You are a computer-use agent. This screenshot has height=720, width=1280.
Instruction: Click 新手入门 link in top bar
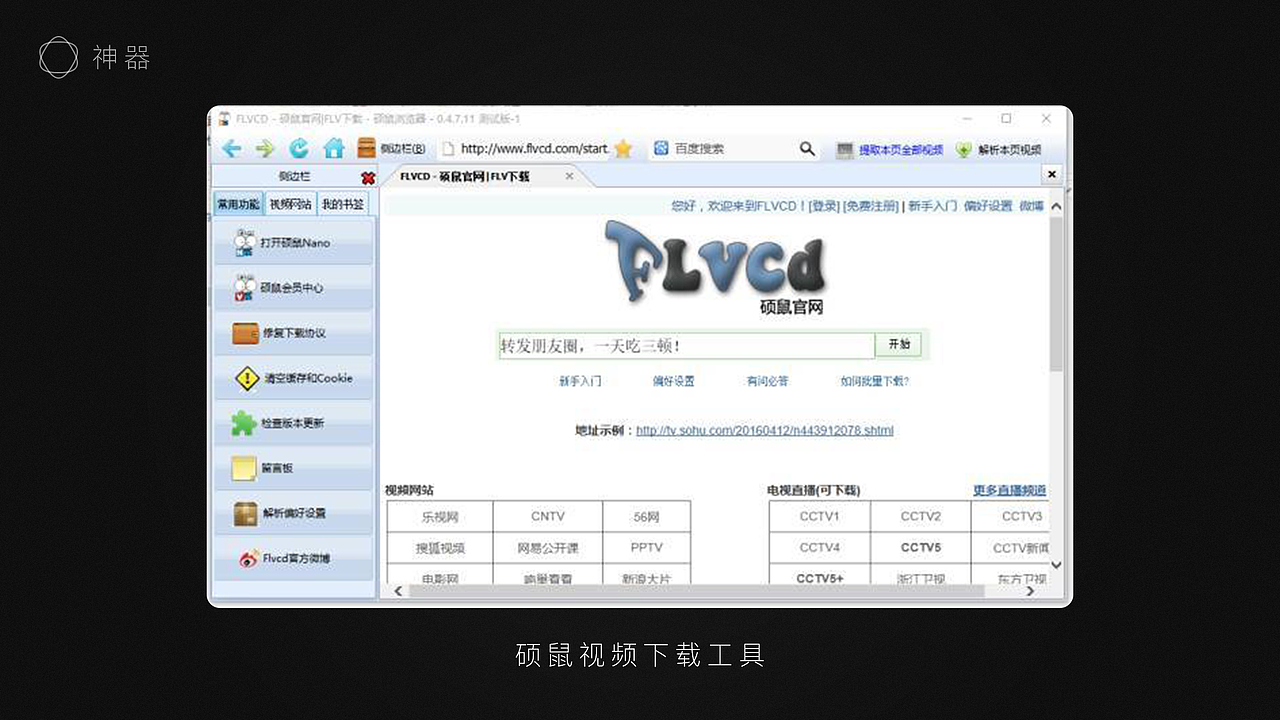(932, 206)
